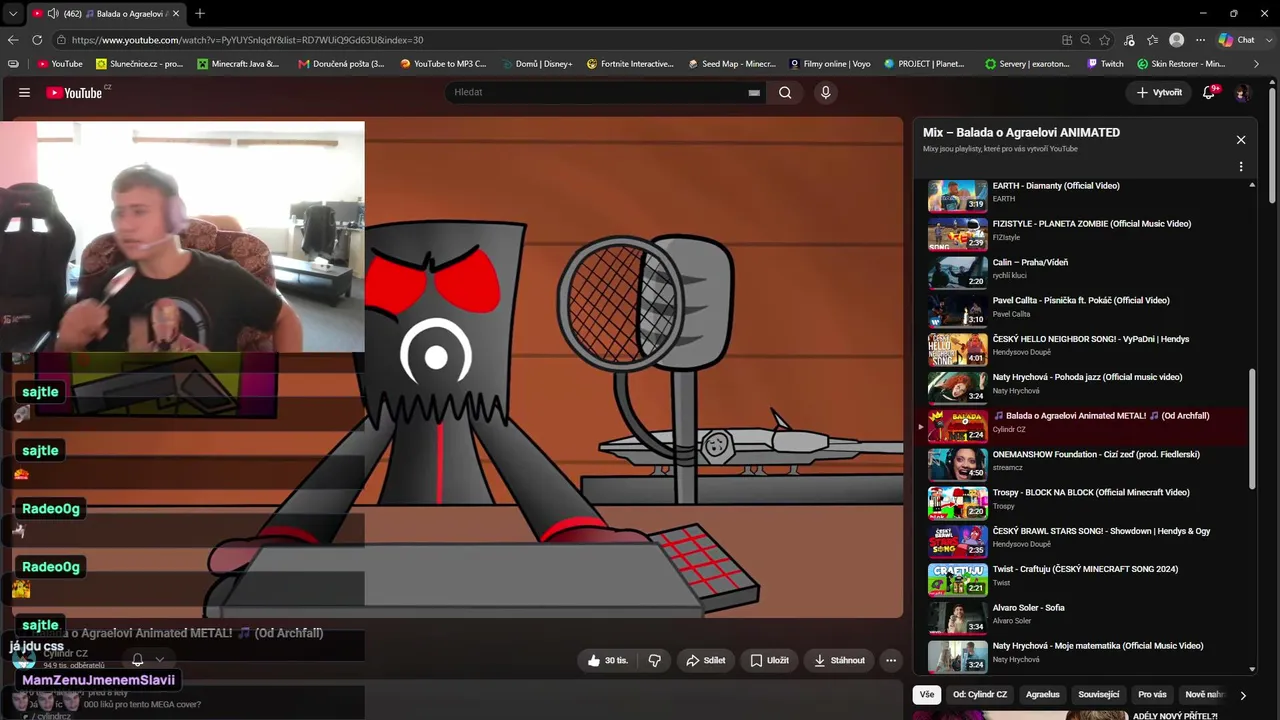Screen dimensions: 1280x720
Task: Play ONEMANSHOW Foundation - Cizí zeď item
Action: tap(1085, 465)
